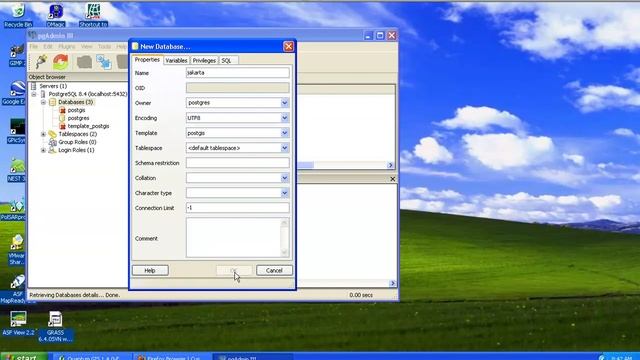Open the 'Shortcut to' desktop icon
Screen dimensions: 640x360
tap(93, 16)
